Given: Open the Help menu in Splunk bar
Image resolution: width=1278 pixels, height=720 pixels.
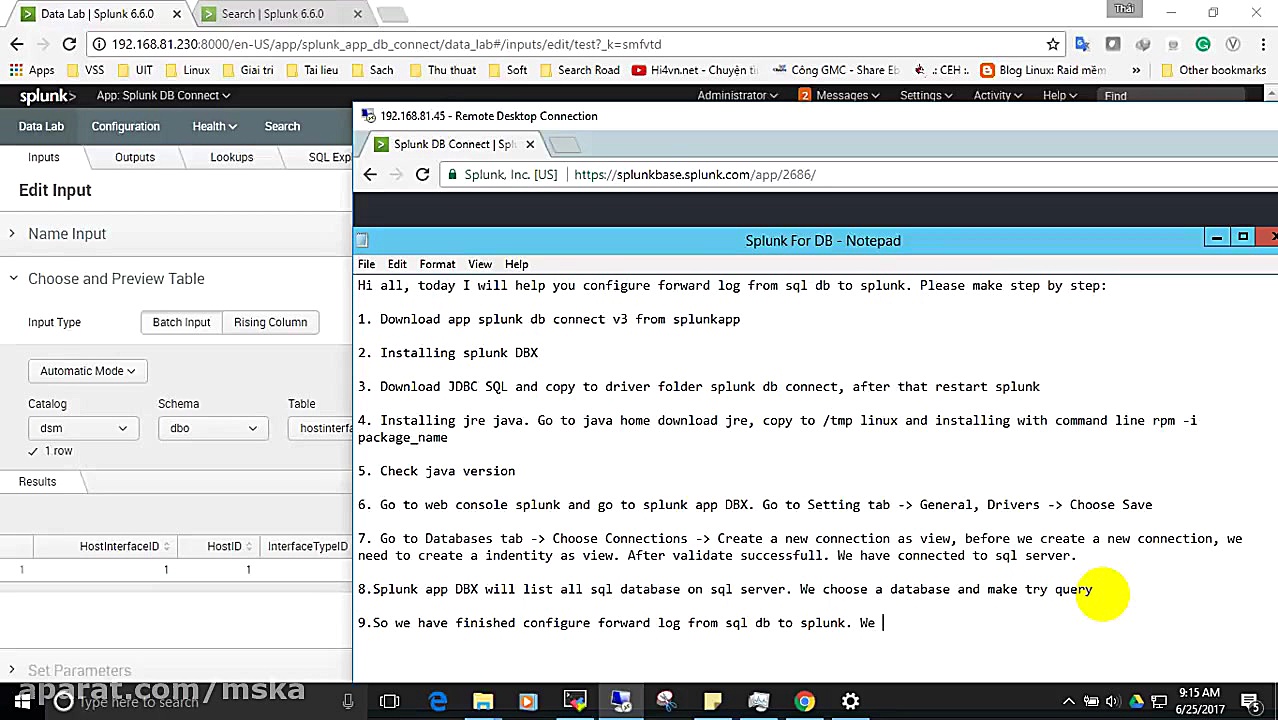Looking at the screenshot, I should tap(1060, 95).
